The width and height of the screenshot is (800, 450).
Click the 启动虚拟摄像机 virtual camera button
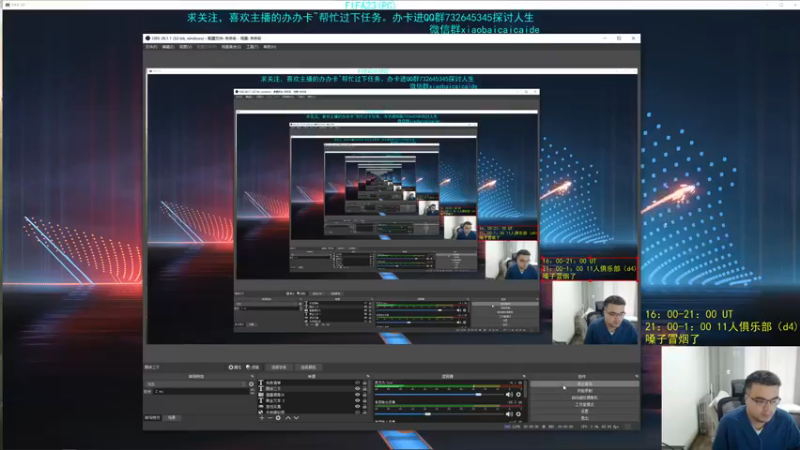[x=585, y=397]
